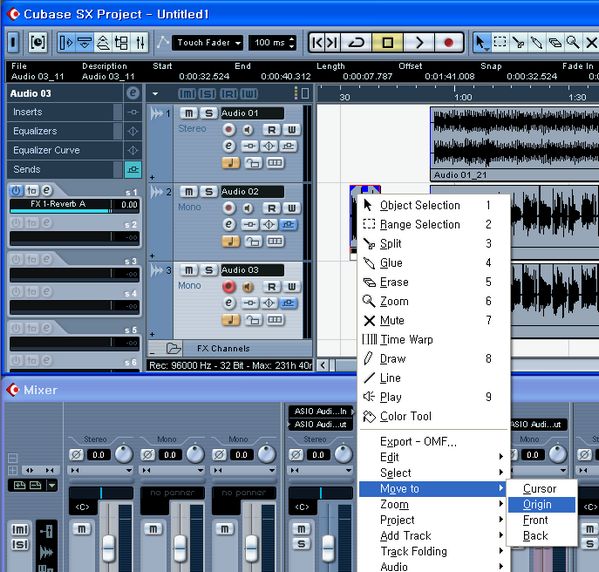Viewport: 599px width, 572px height.
Task: Expand the Equalizer Curve inspector section
Action: point(64,150)
